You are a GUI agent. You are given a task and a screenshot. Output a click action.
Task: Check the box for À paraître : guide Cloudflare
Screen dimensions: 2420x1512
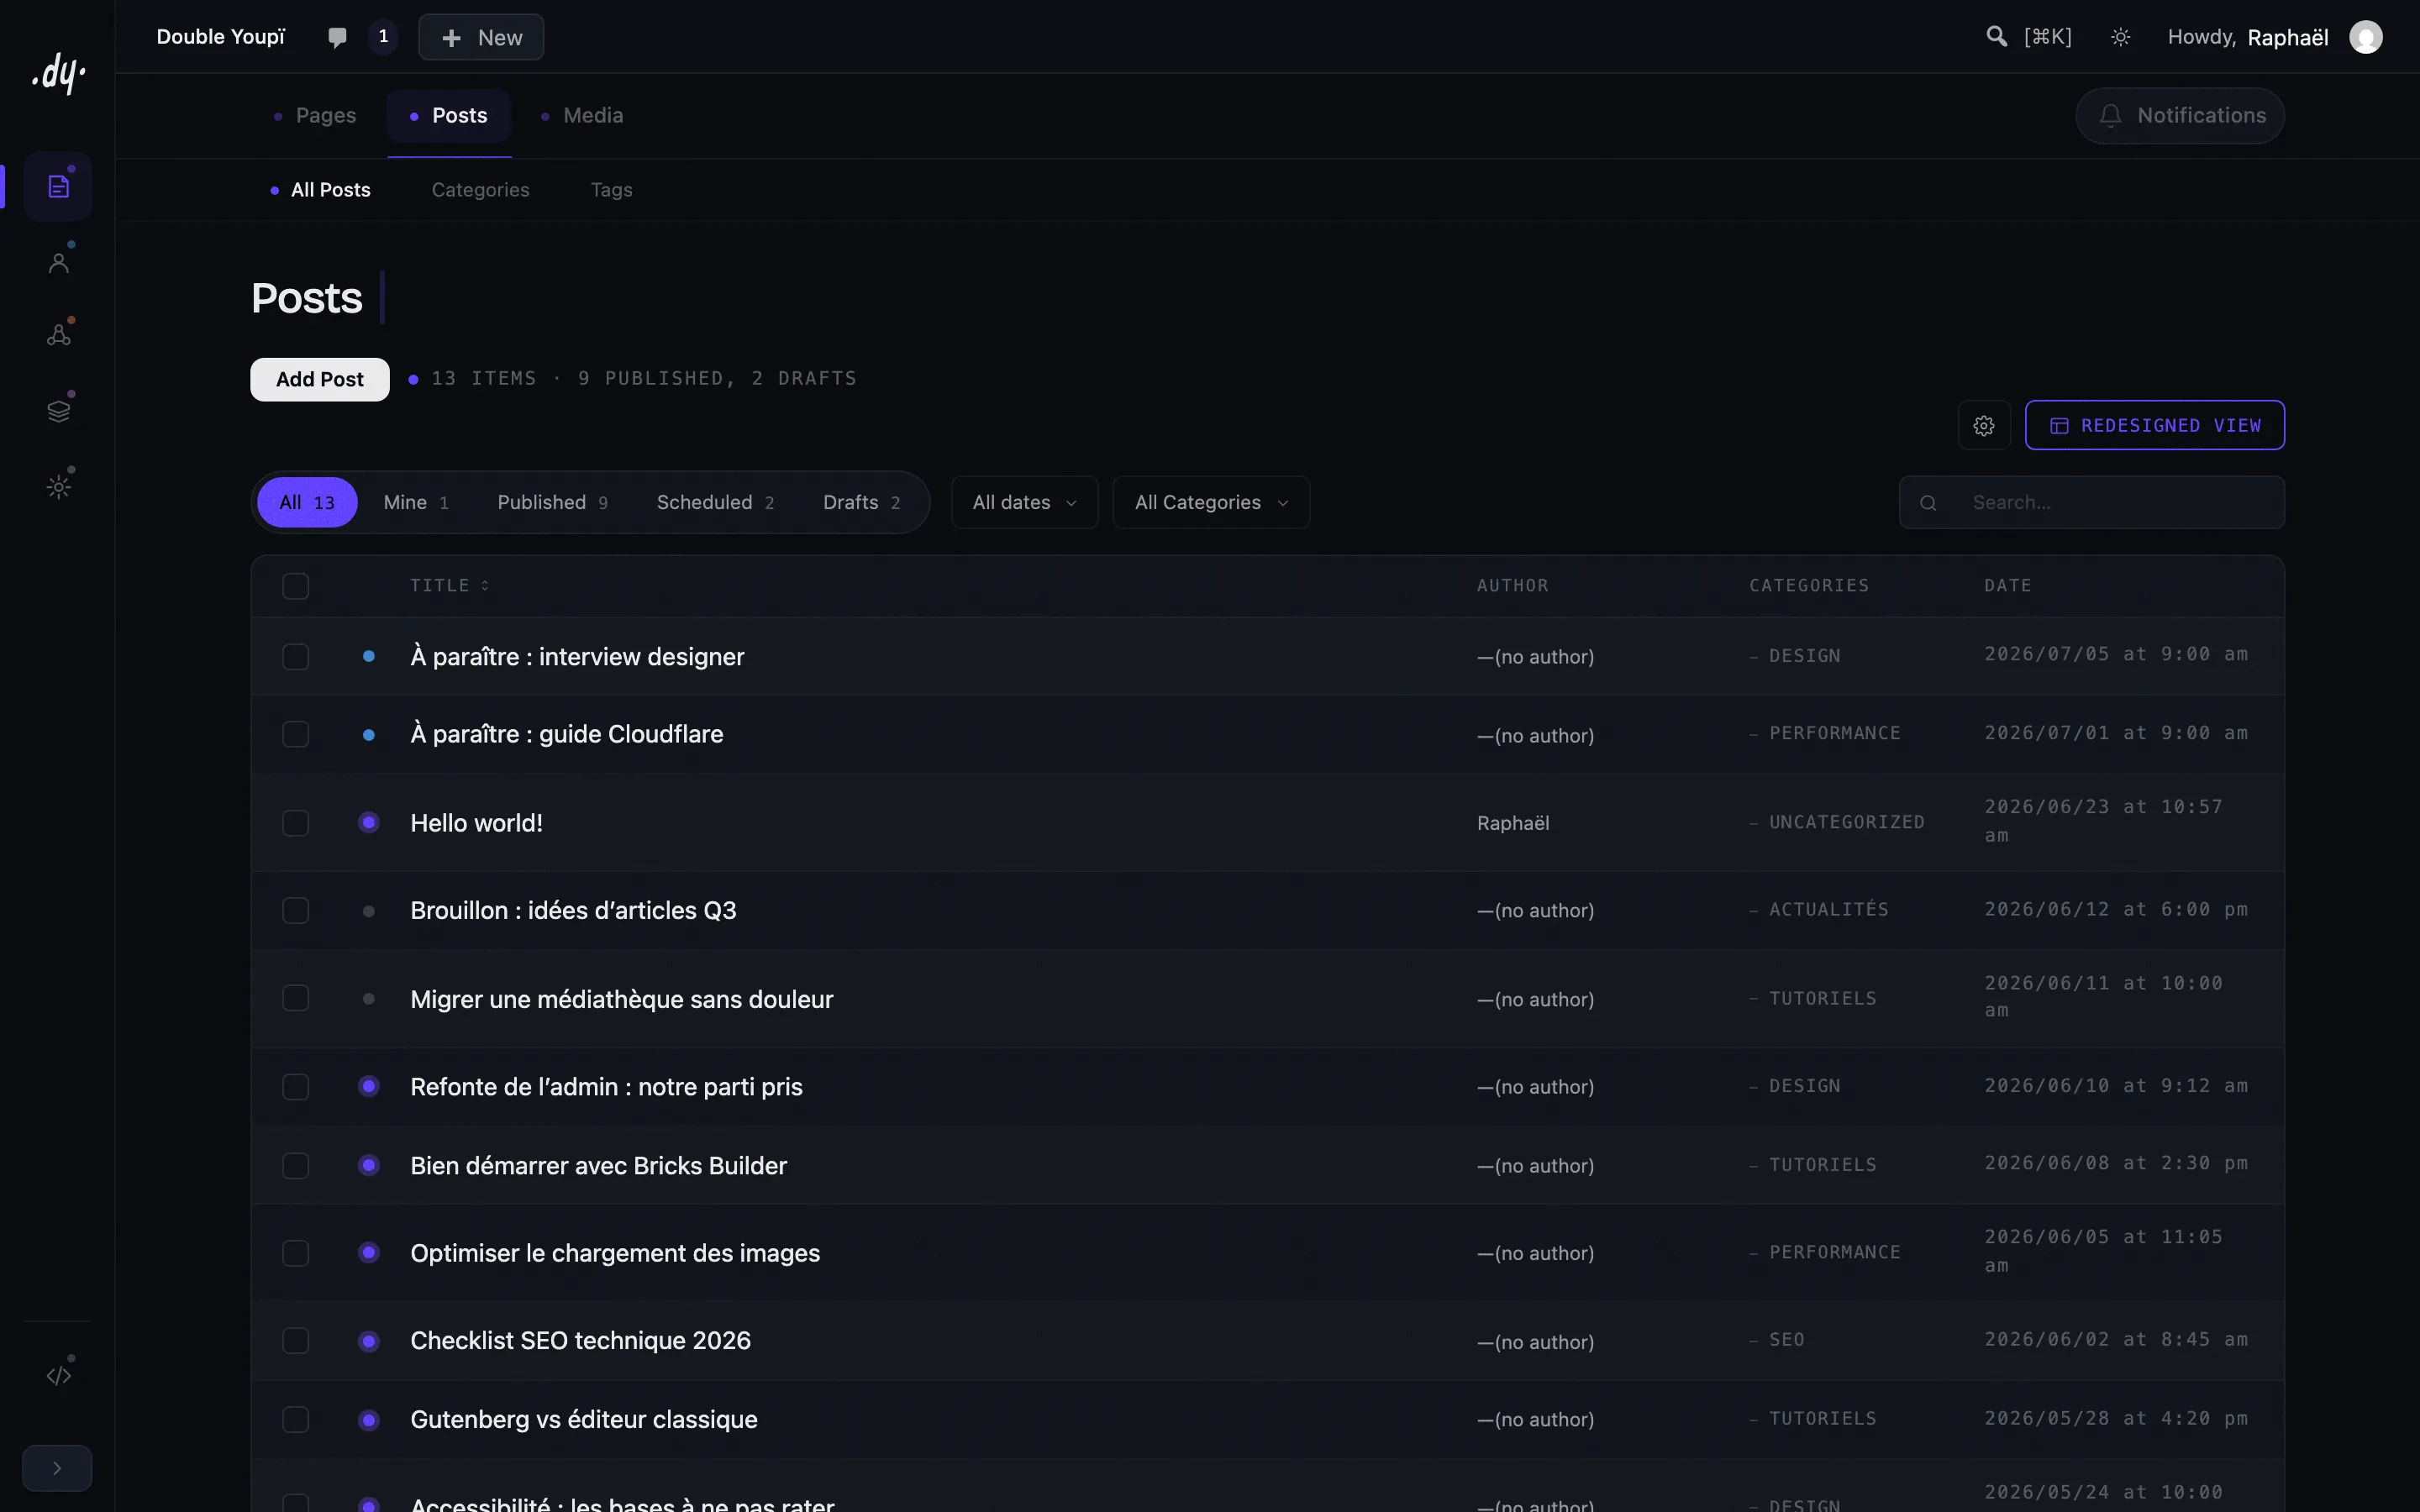[296, 734]
